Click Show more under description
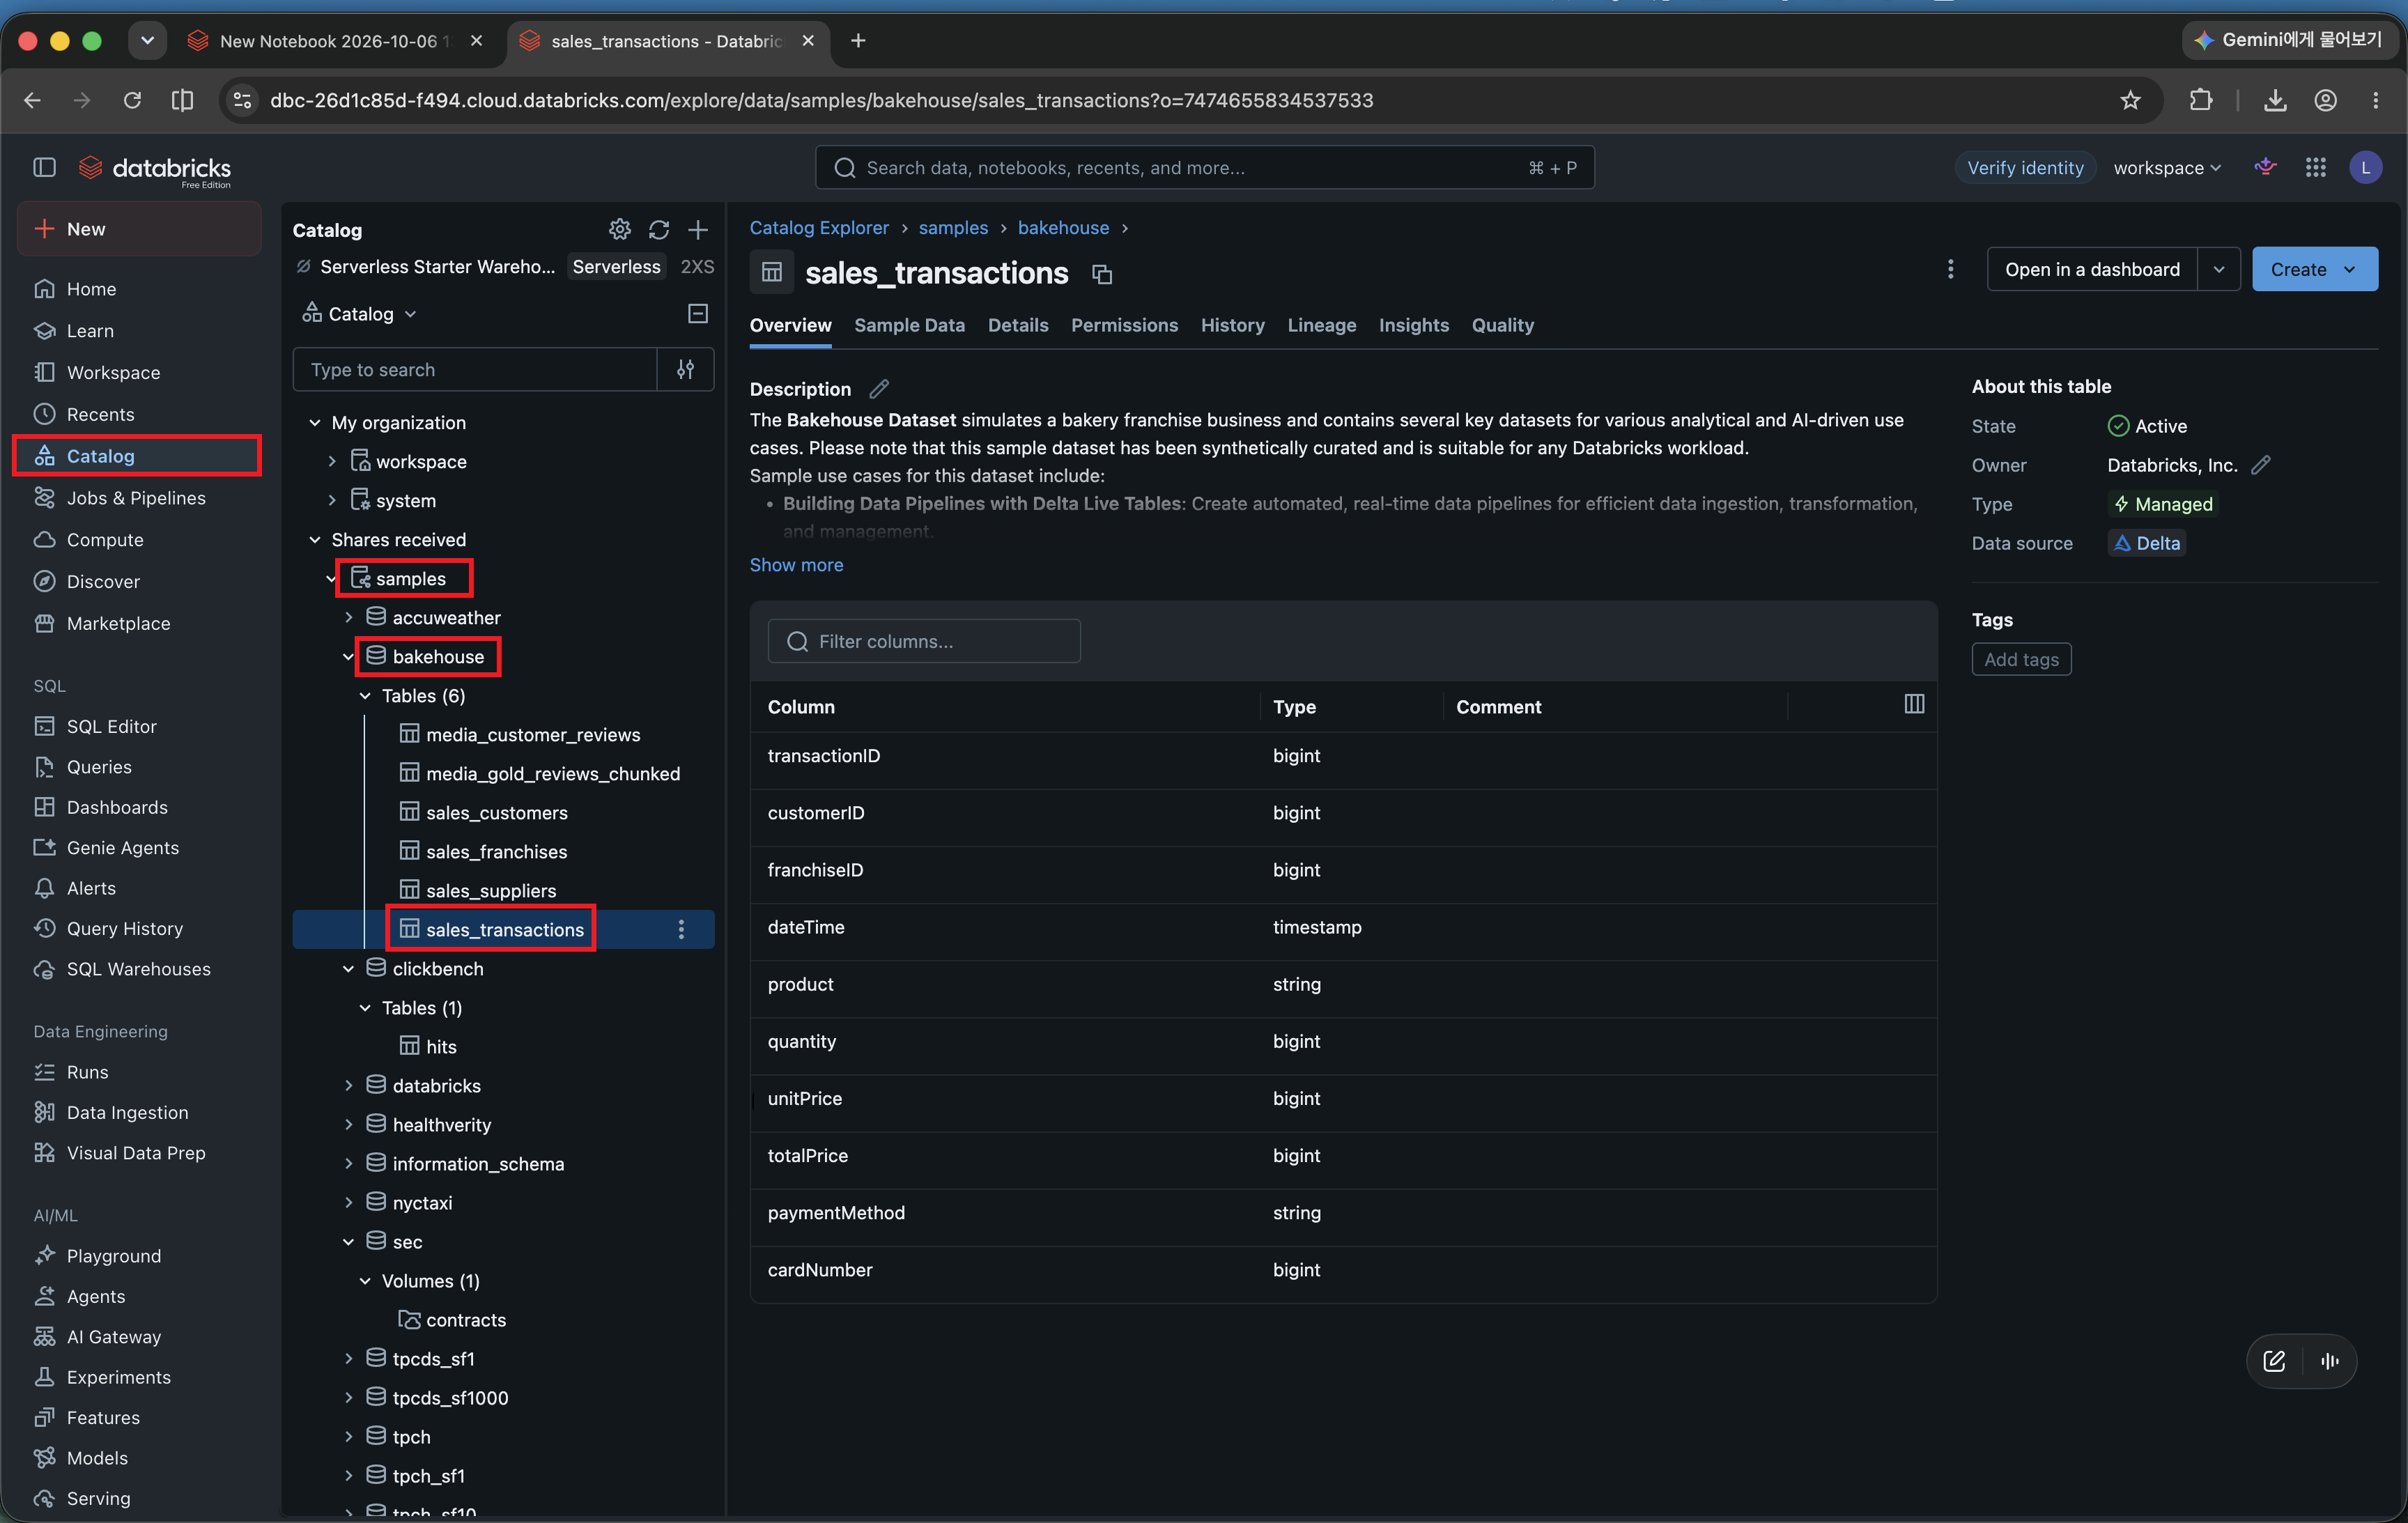 796,565
